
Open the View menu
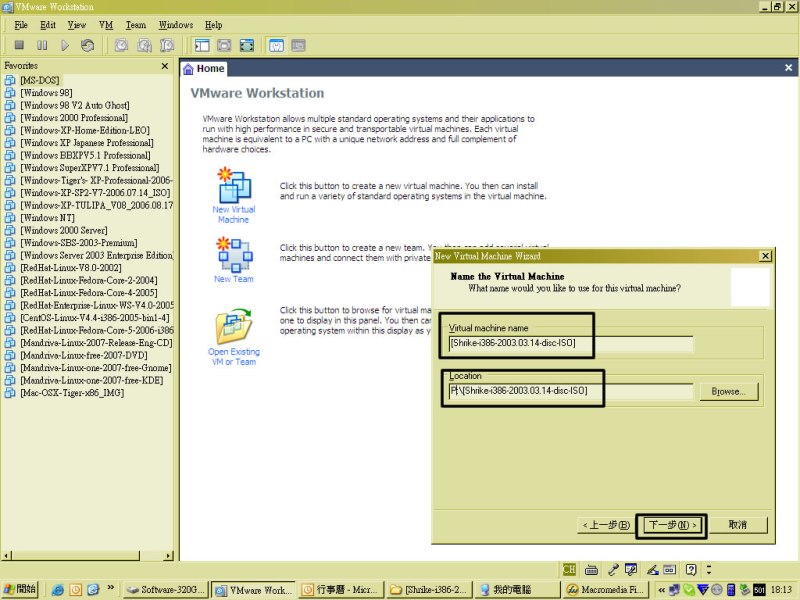(77, 25)
